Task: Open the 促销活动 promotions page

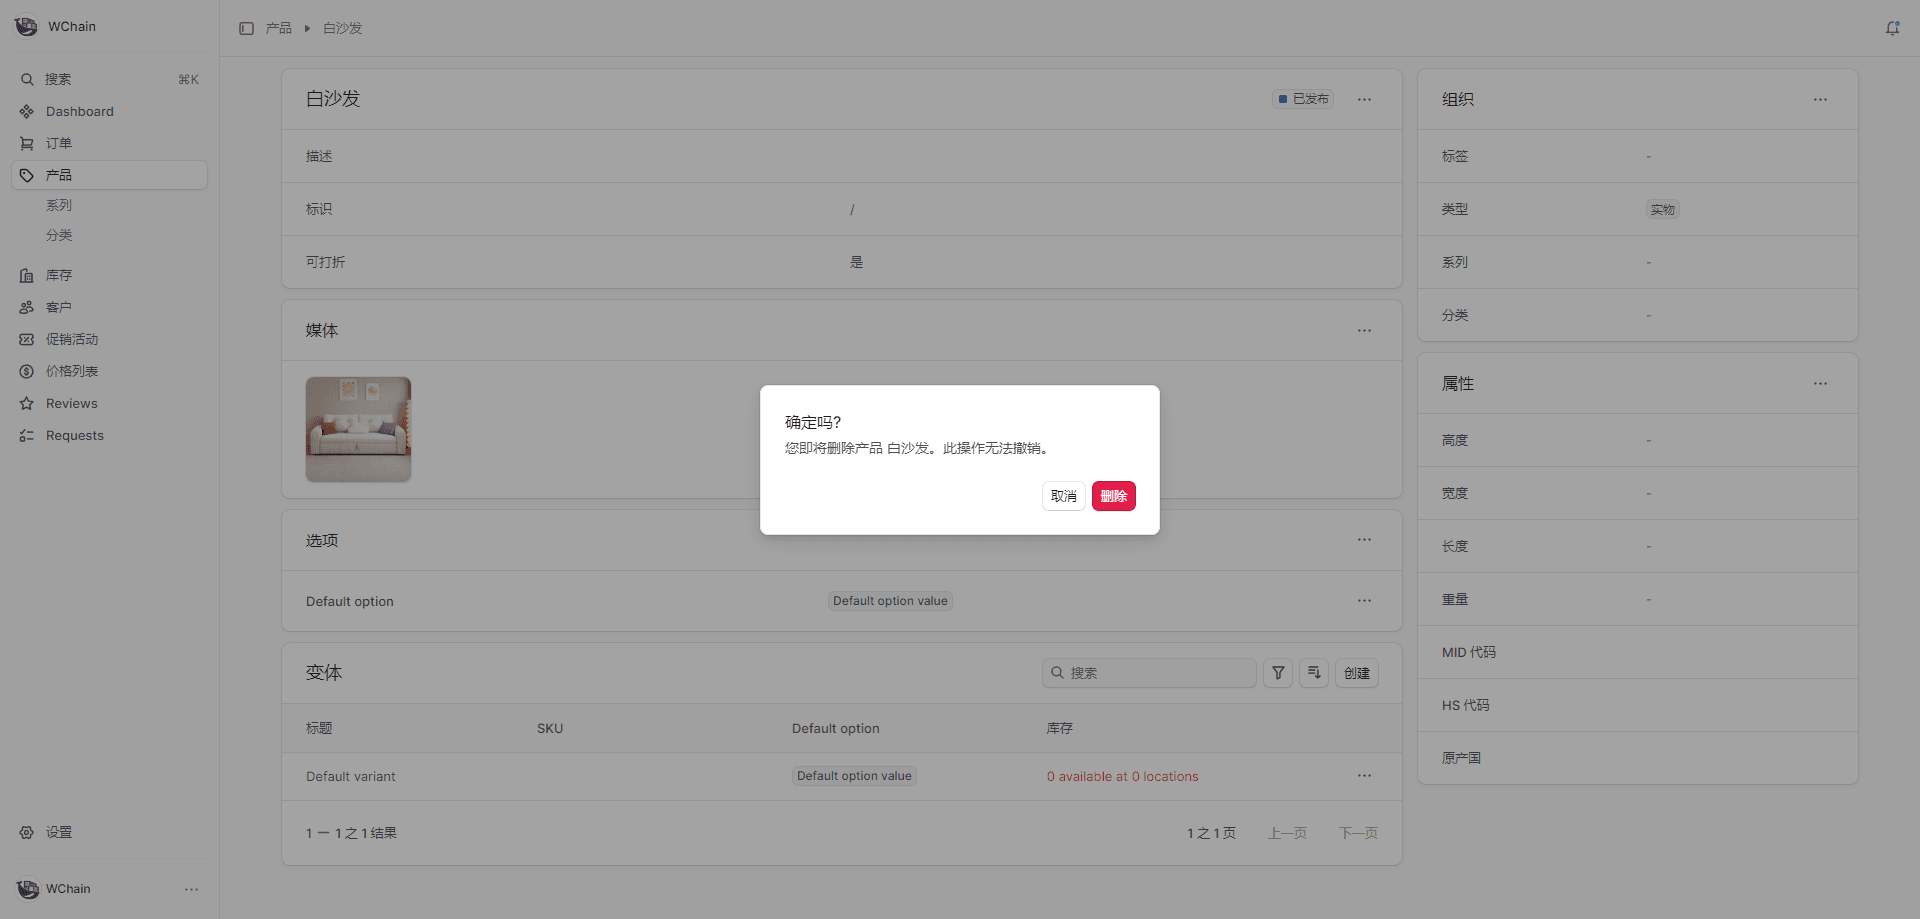Action: 73,339
